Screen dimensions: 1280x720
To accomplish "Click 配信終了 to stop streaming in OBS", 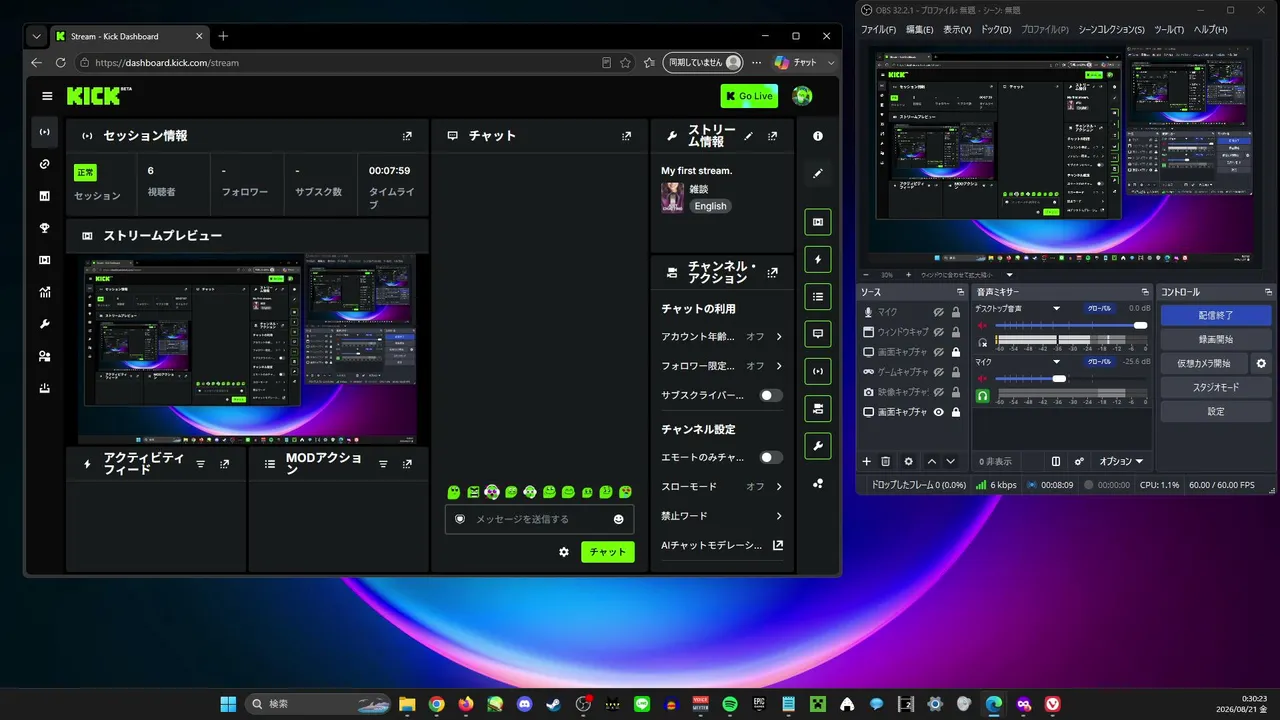I will pyautogui.click(x=1216, y=315).
